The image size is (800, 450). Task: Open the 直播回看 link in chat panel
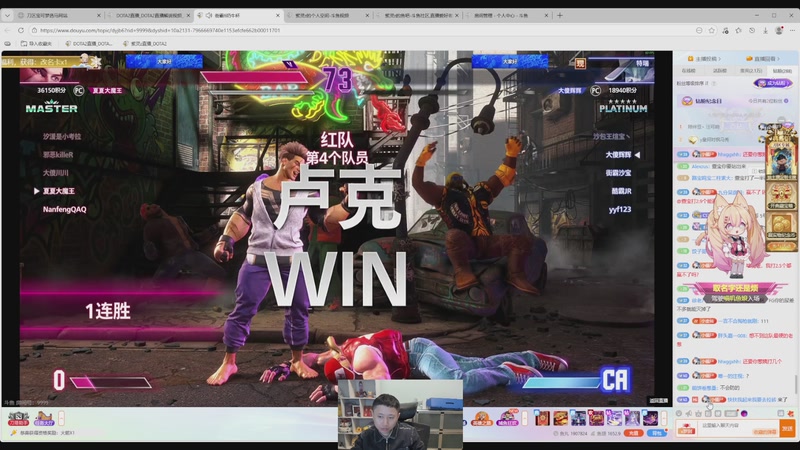click(x=763, y=59)
